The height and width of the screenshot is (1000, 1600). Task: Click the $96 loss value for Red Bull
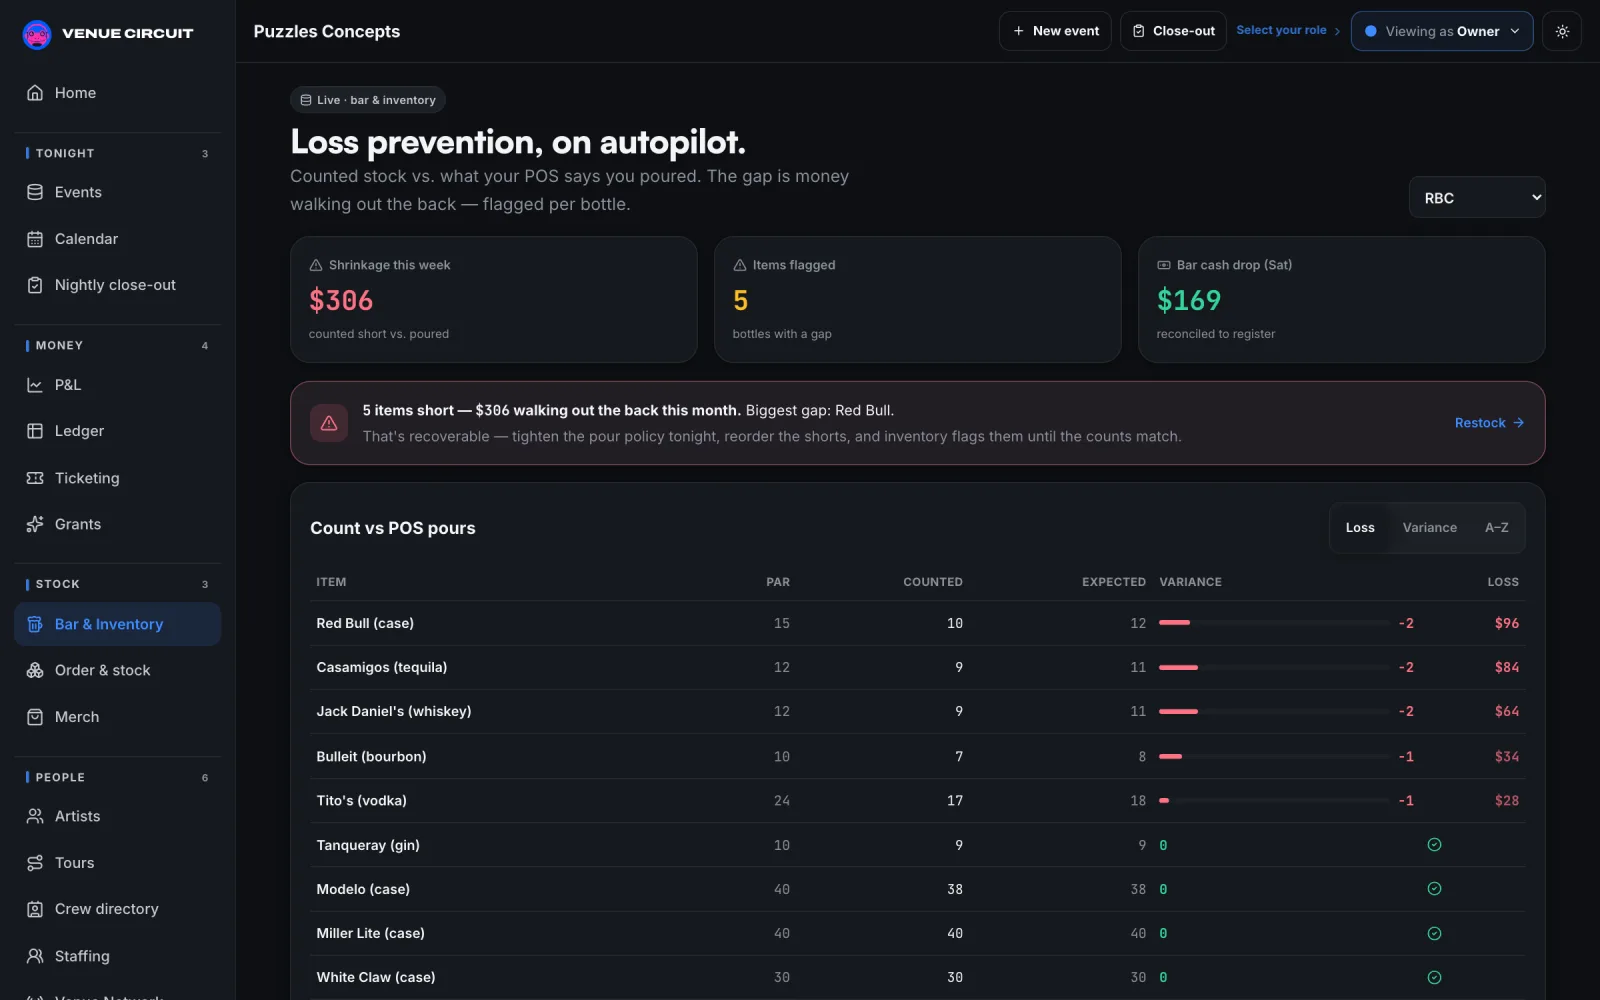pyautogui.click(x=1506, y=623)
